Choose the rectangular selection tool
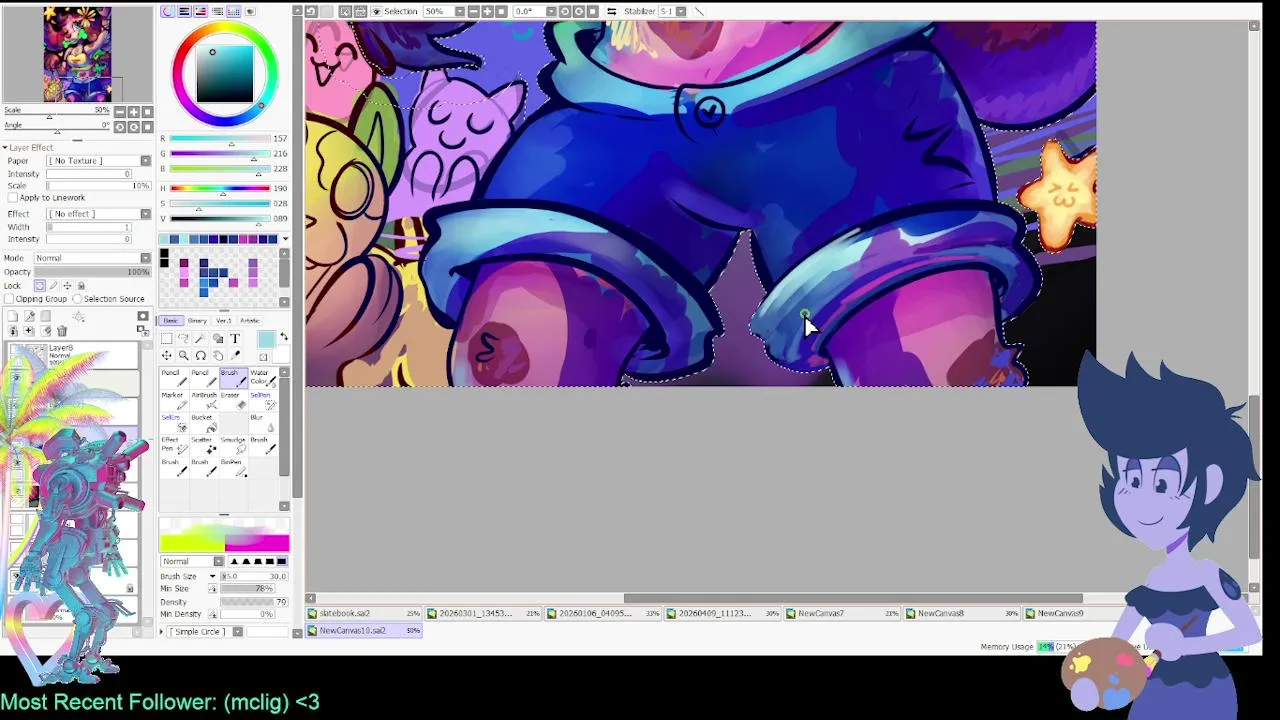1280x720 pixels. (x=167, y=338)
